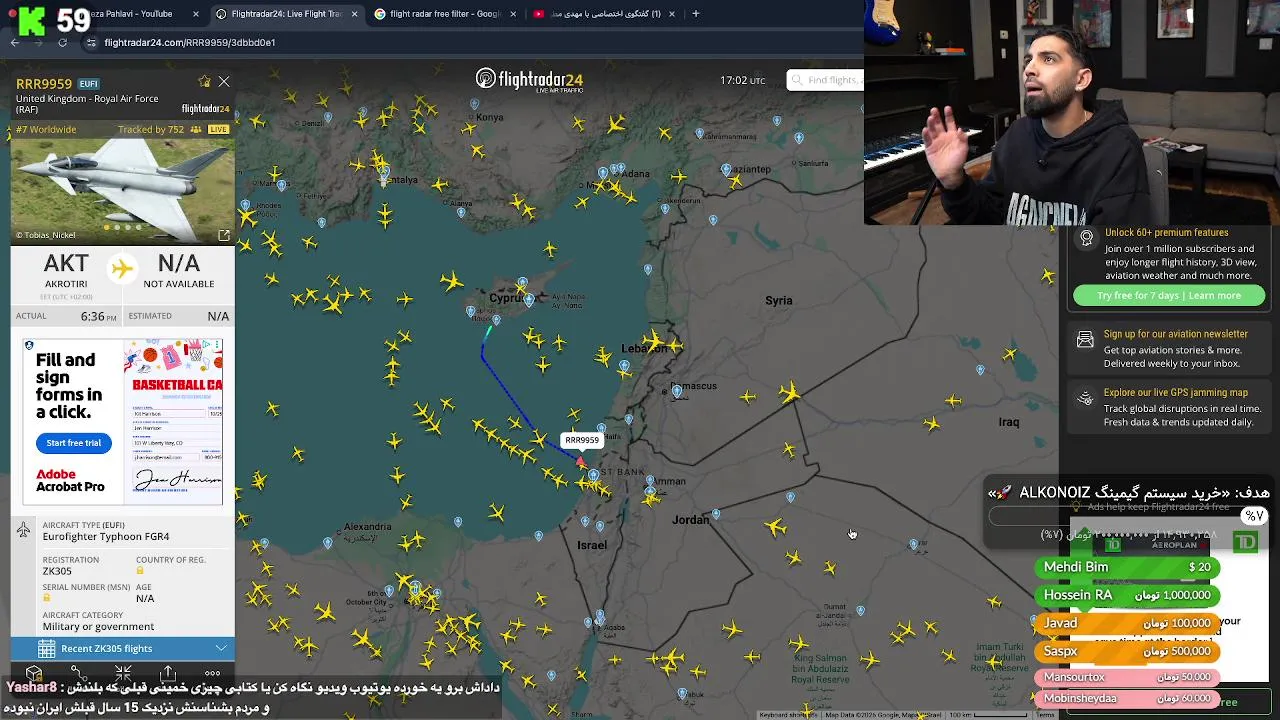
Task: Click the Typhoon aircraft photo
Action: [x=123, y=190]
